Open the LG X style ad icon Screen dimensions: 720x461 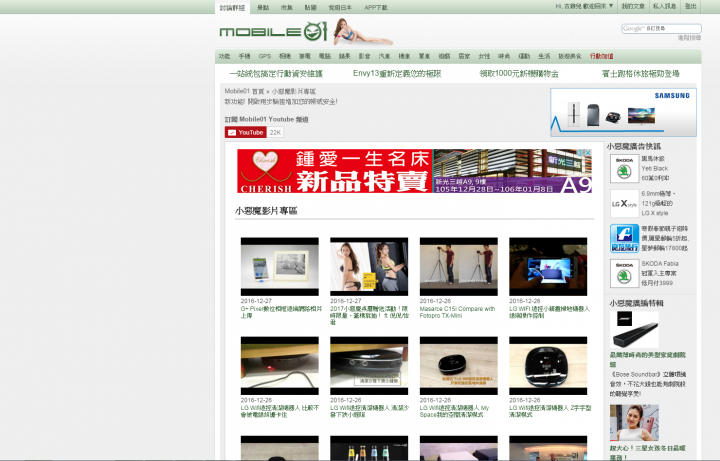[624, 203]
